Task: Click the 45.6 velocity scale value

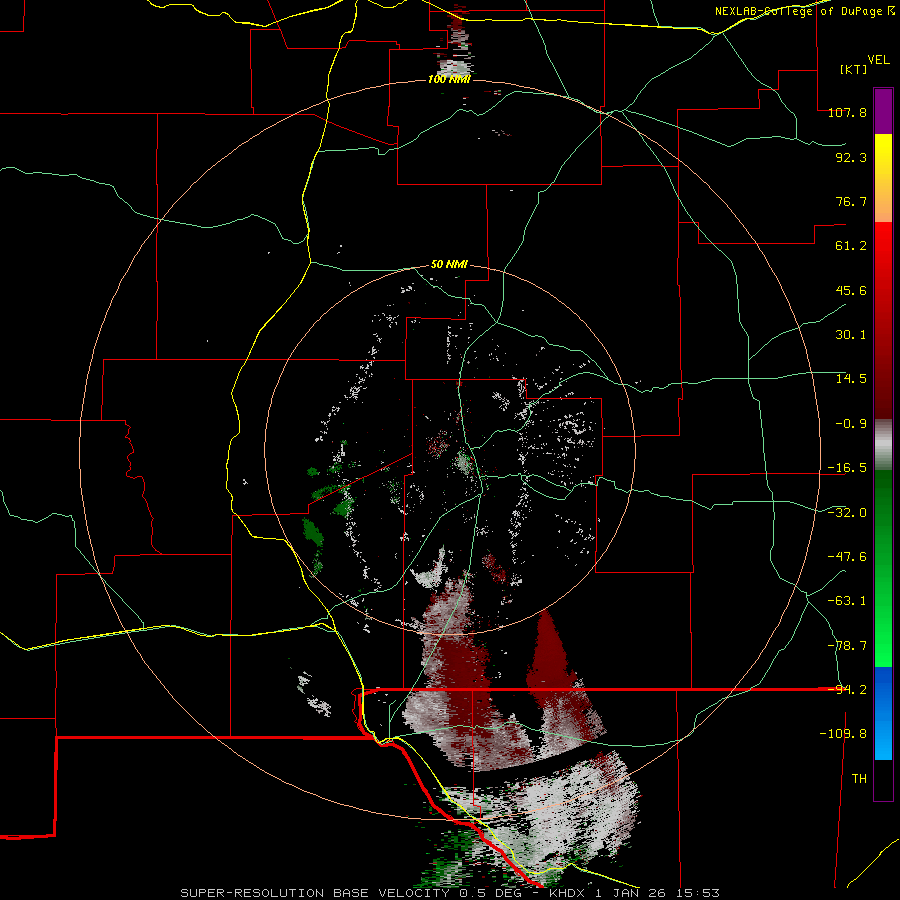Action: click(851, 290)
